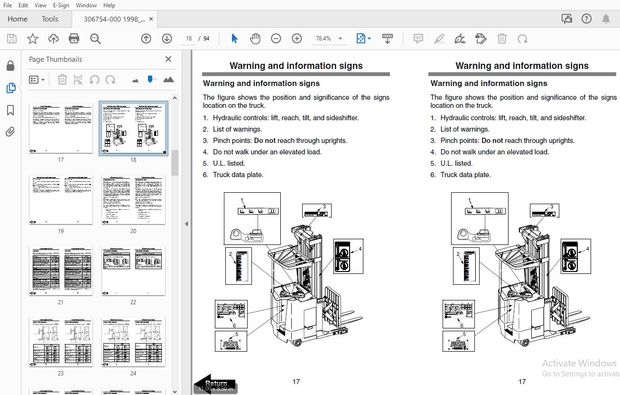
Task: Click the thumbnail panel scrollbar handle
Action: coord(175,163)
